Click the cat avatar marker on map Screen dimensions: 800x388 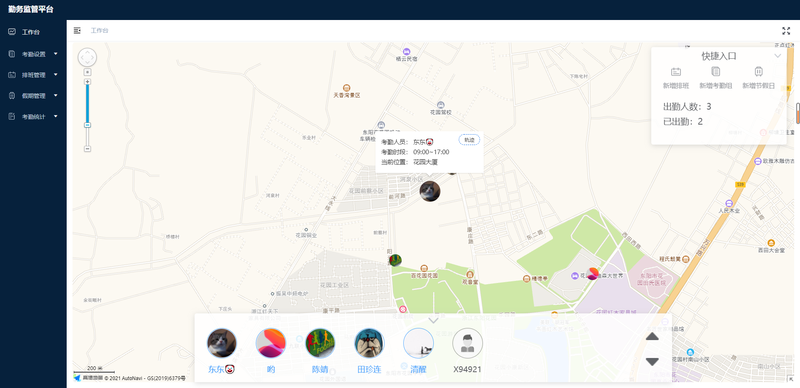(430, 191)
